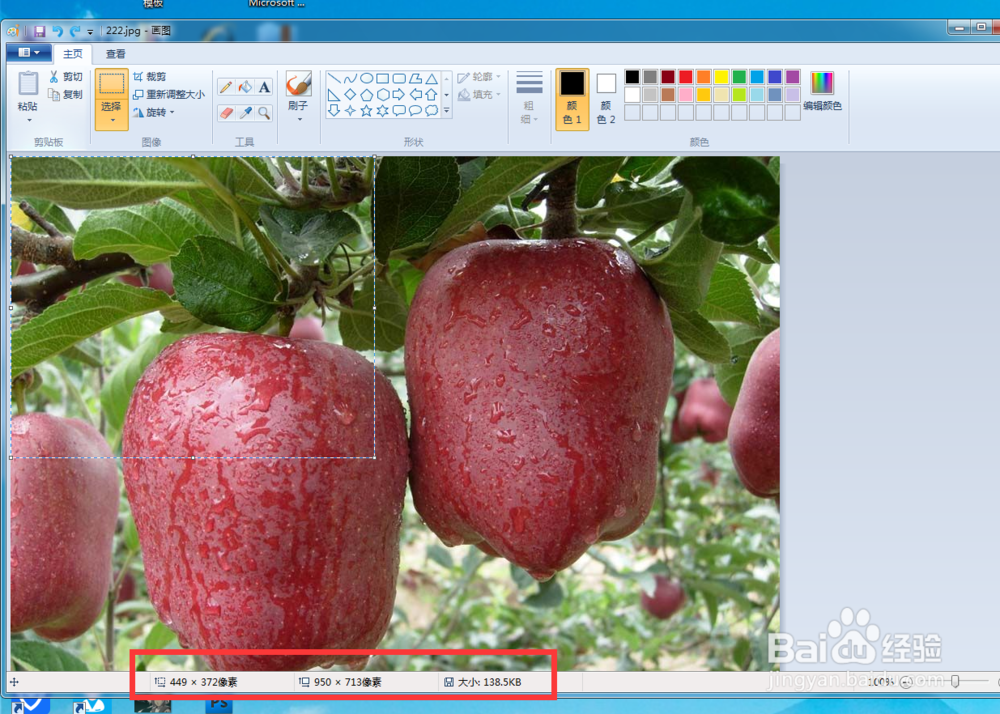Click the status bar text 449 × 372像素
The image size is (1000, 714).
(203, 682)
